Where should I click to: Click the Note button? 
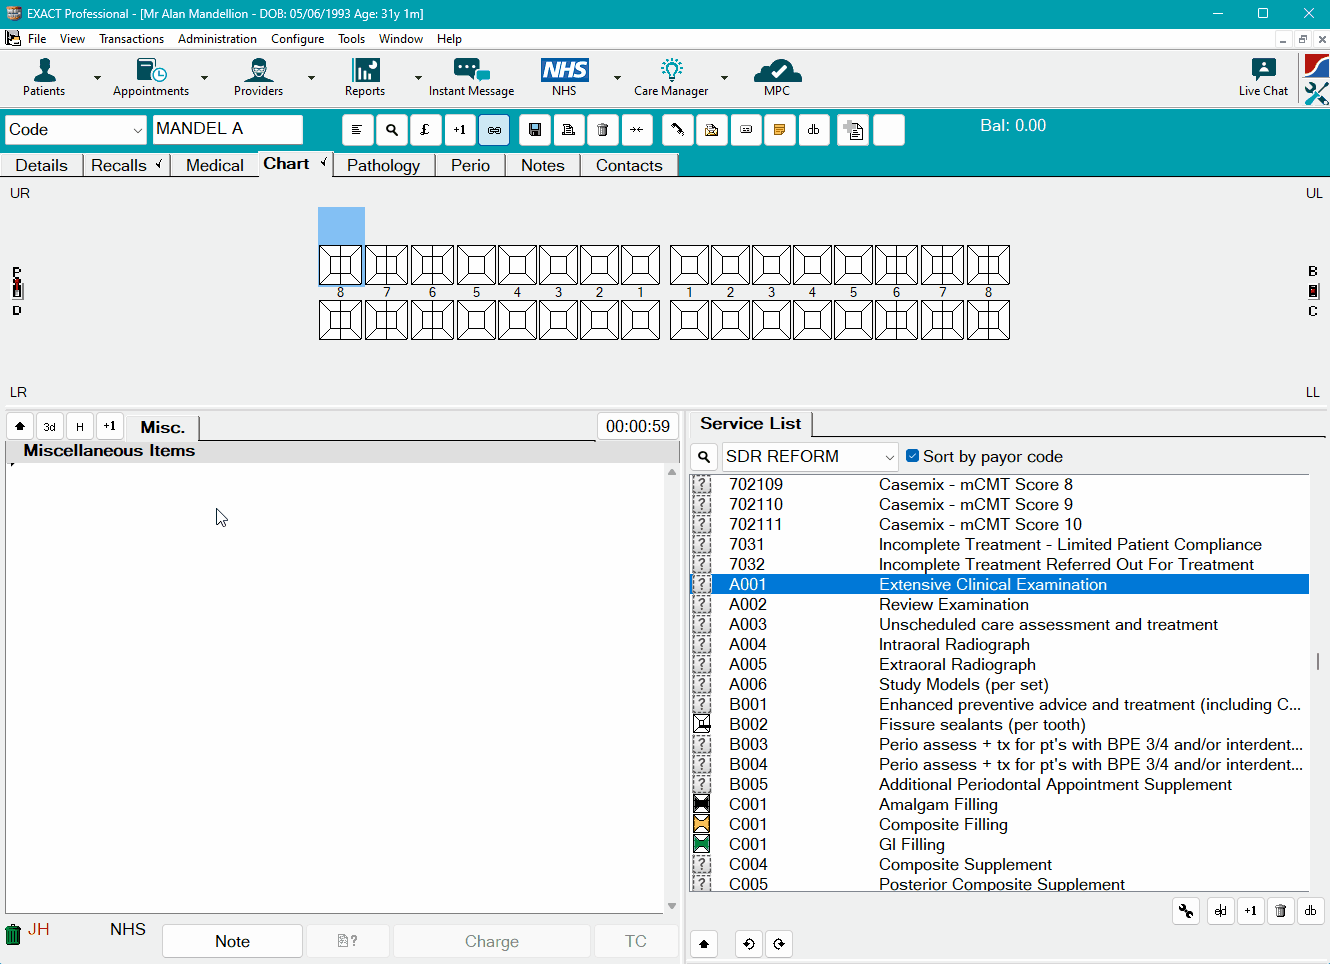pos(232,941)
